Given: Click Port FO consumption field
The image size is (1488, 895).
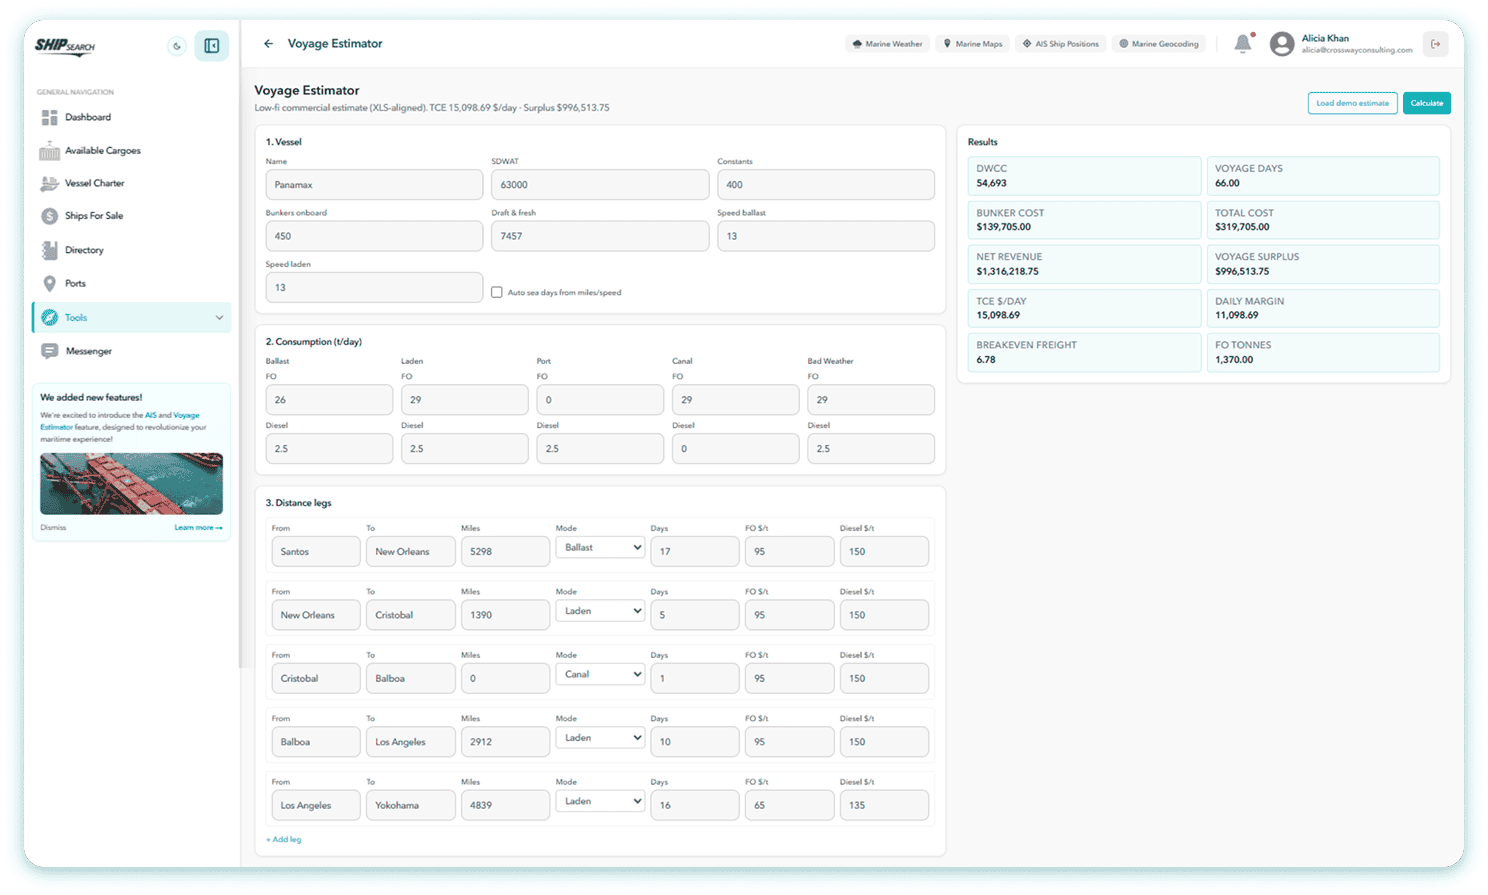Looking at the screenshot, I should tap(600, 400).
